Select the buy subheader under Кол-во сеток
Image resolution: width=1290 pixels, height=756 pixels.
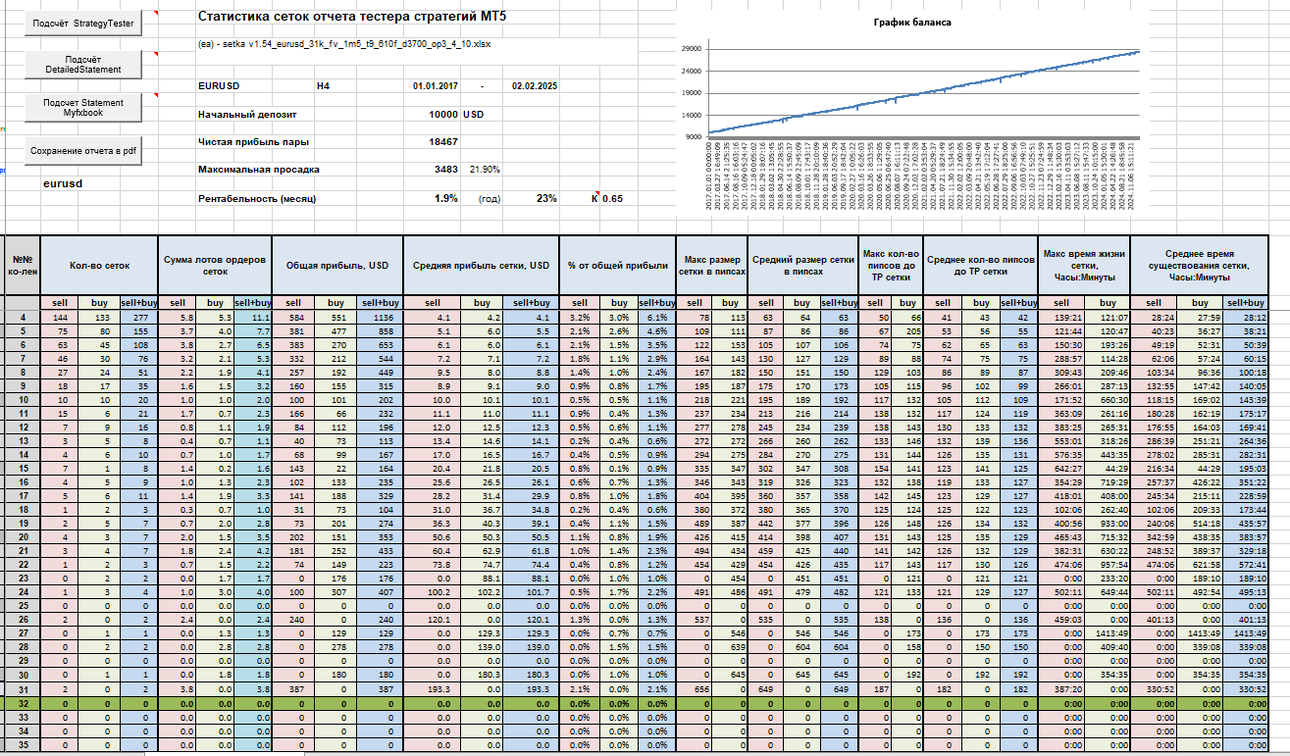(97, 302)
